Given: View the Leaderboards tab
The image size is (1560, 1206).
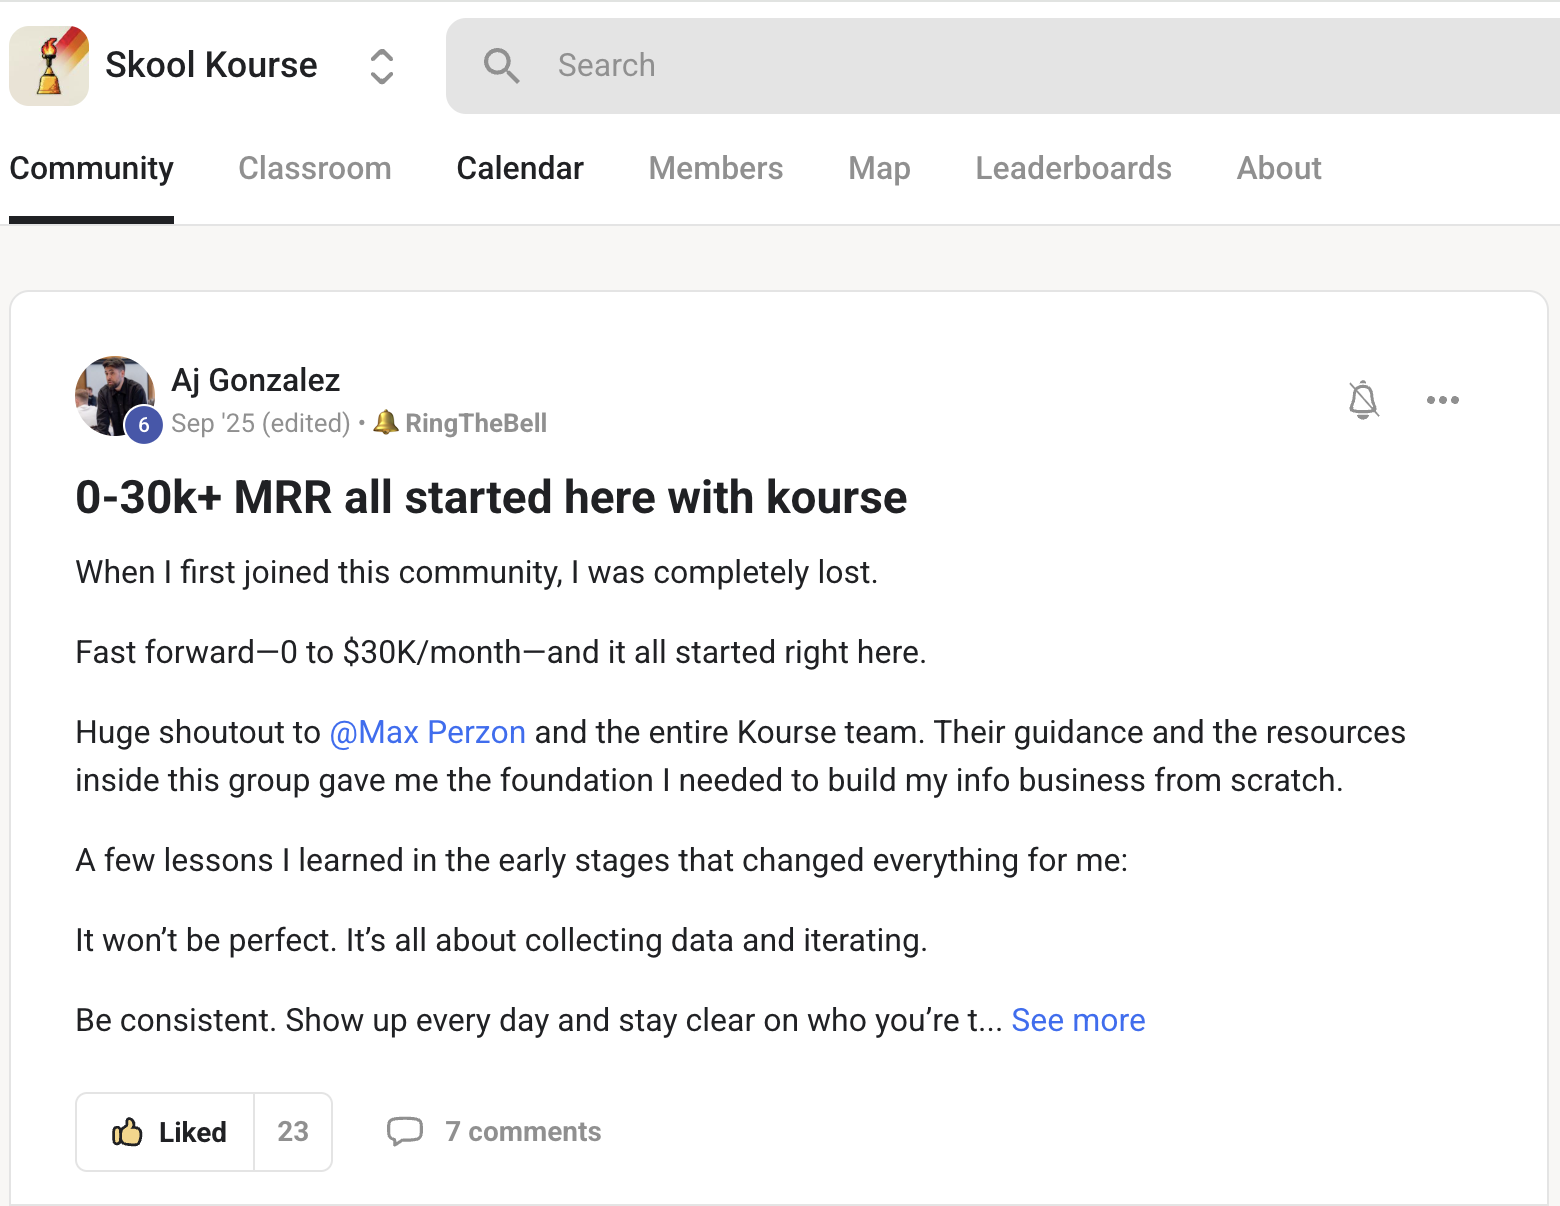Looking at the screenshot, I should [1074, 168].
